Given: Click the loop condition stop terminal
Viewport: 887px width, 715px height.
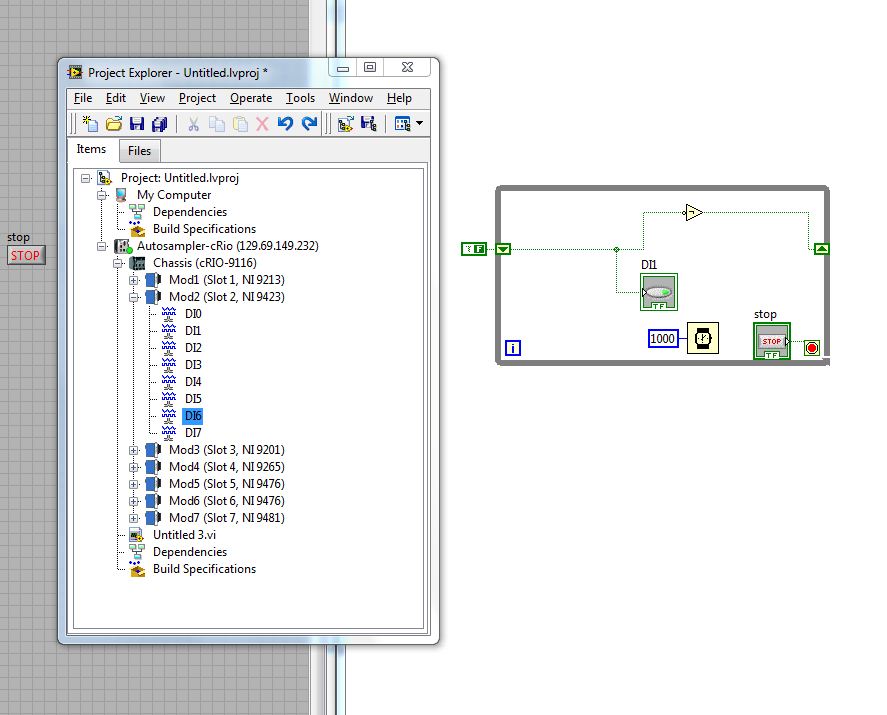Looking at the screenshot, I should (x=812, y=348).
